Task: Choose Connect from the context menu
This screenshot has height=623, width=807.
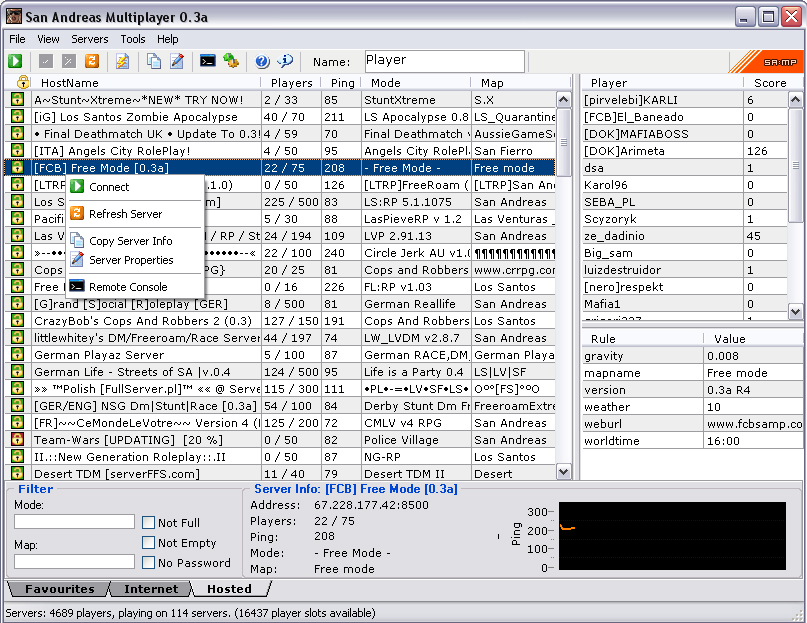Action: pos(109,187)
